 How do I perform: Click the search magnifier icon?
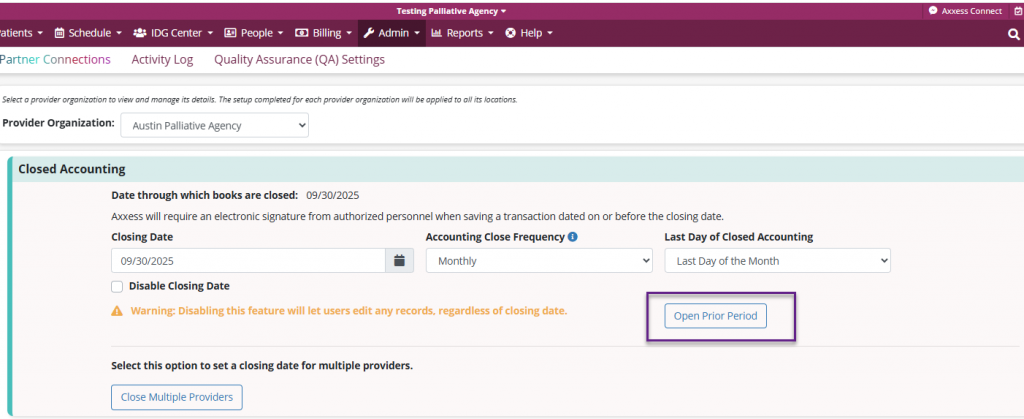pyautogui.click(x=1013, y=33)
